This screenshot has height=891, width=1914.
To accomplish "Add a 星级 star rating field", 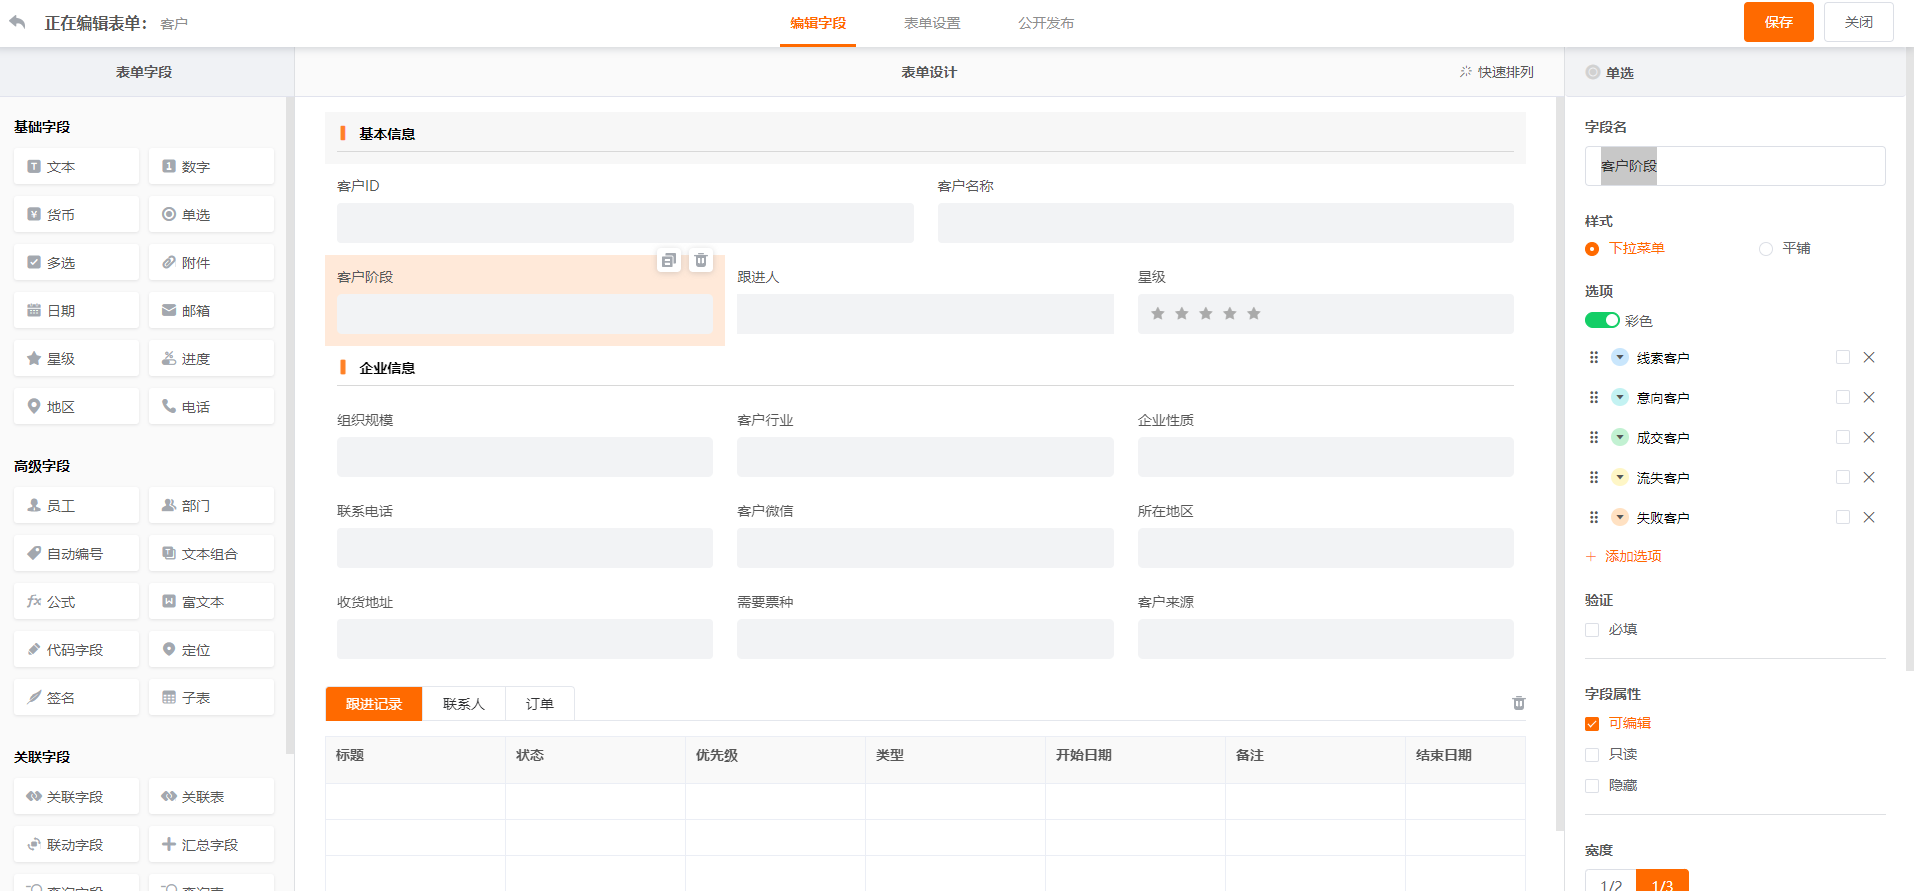I will [76, 358].
